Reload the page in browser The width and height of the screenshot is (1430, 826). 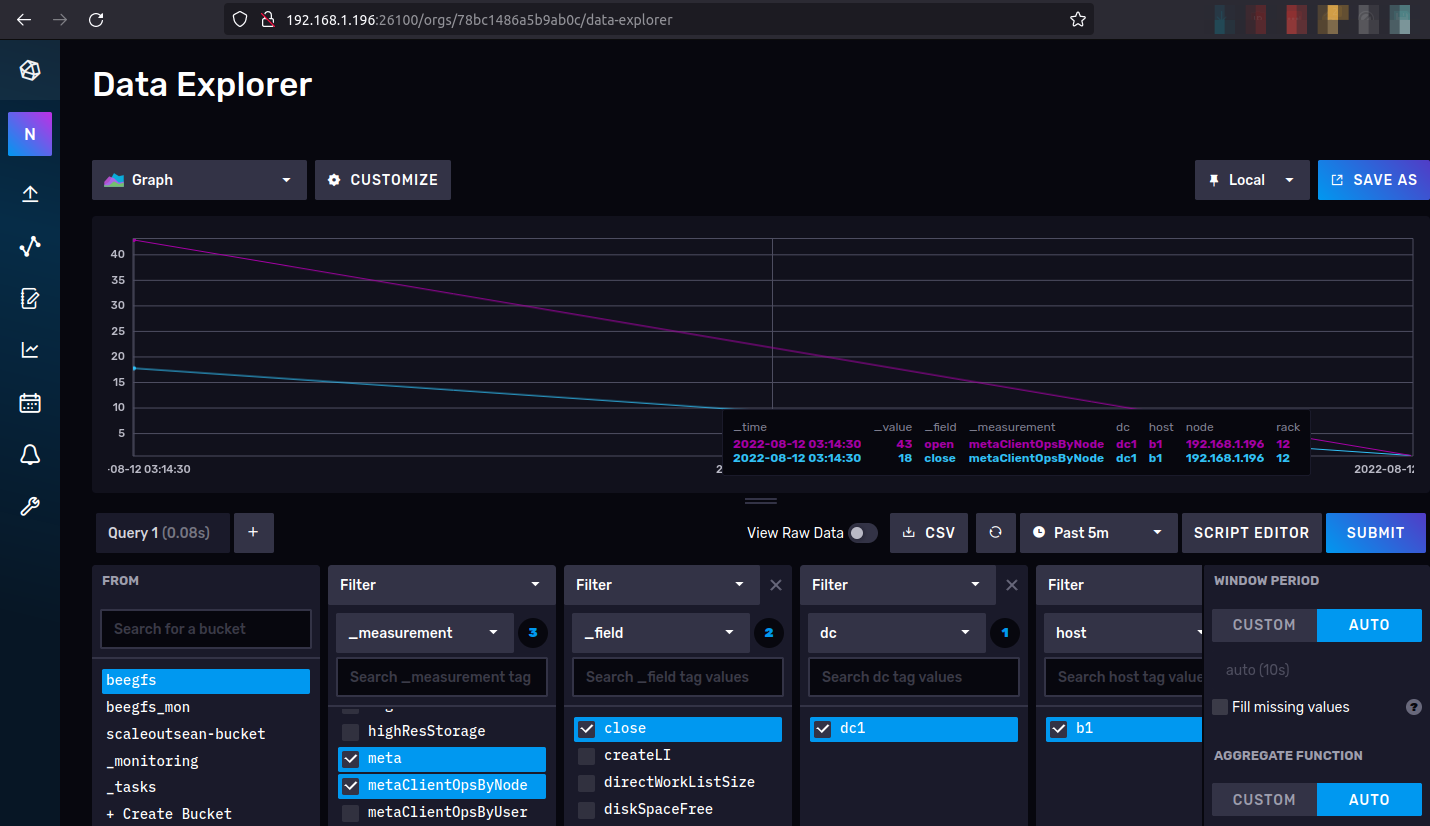(96, 19)
